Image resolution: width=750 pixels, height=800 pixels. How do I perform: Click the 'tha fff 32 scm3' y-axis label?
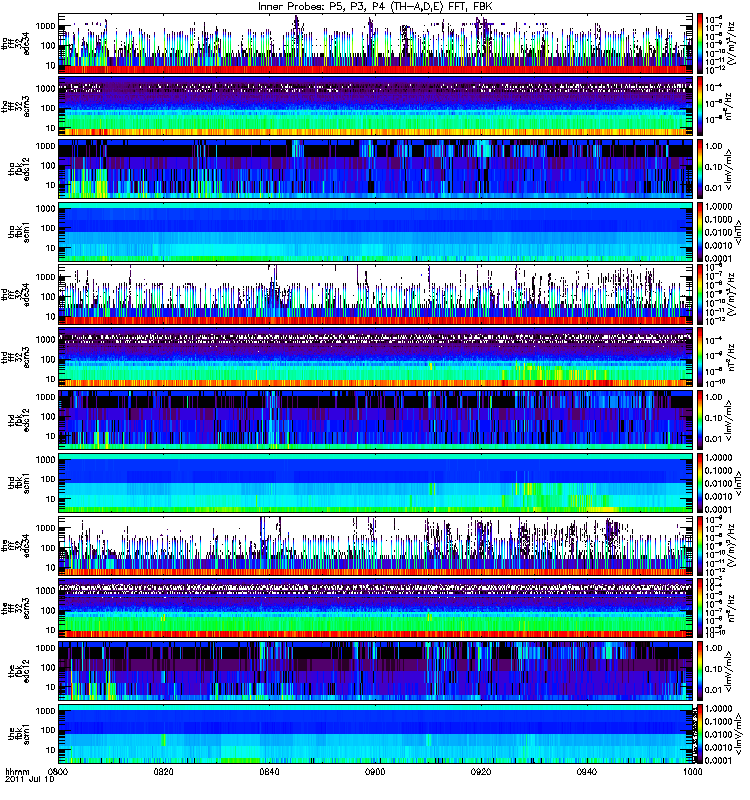tap(16, 106)
